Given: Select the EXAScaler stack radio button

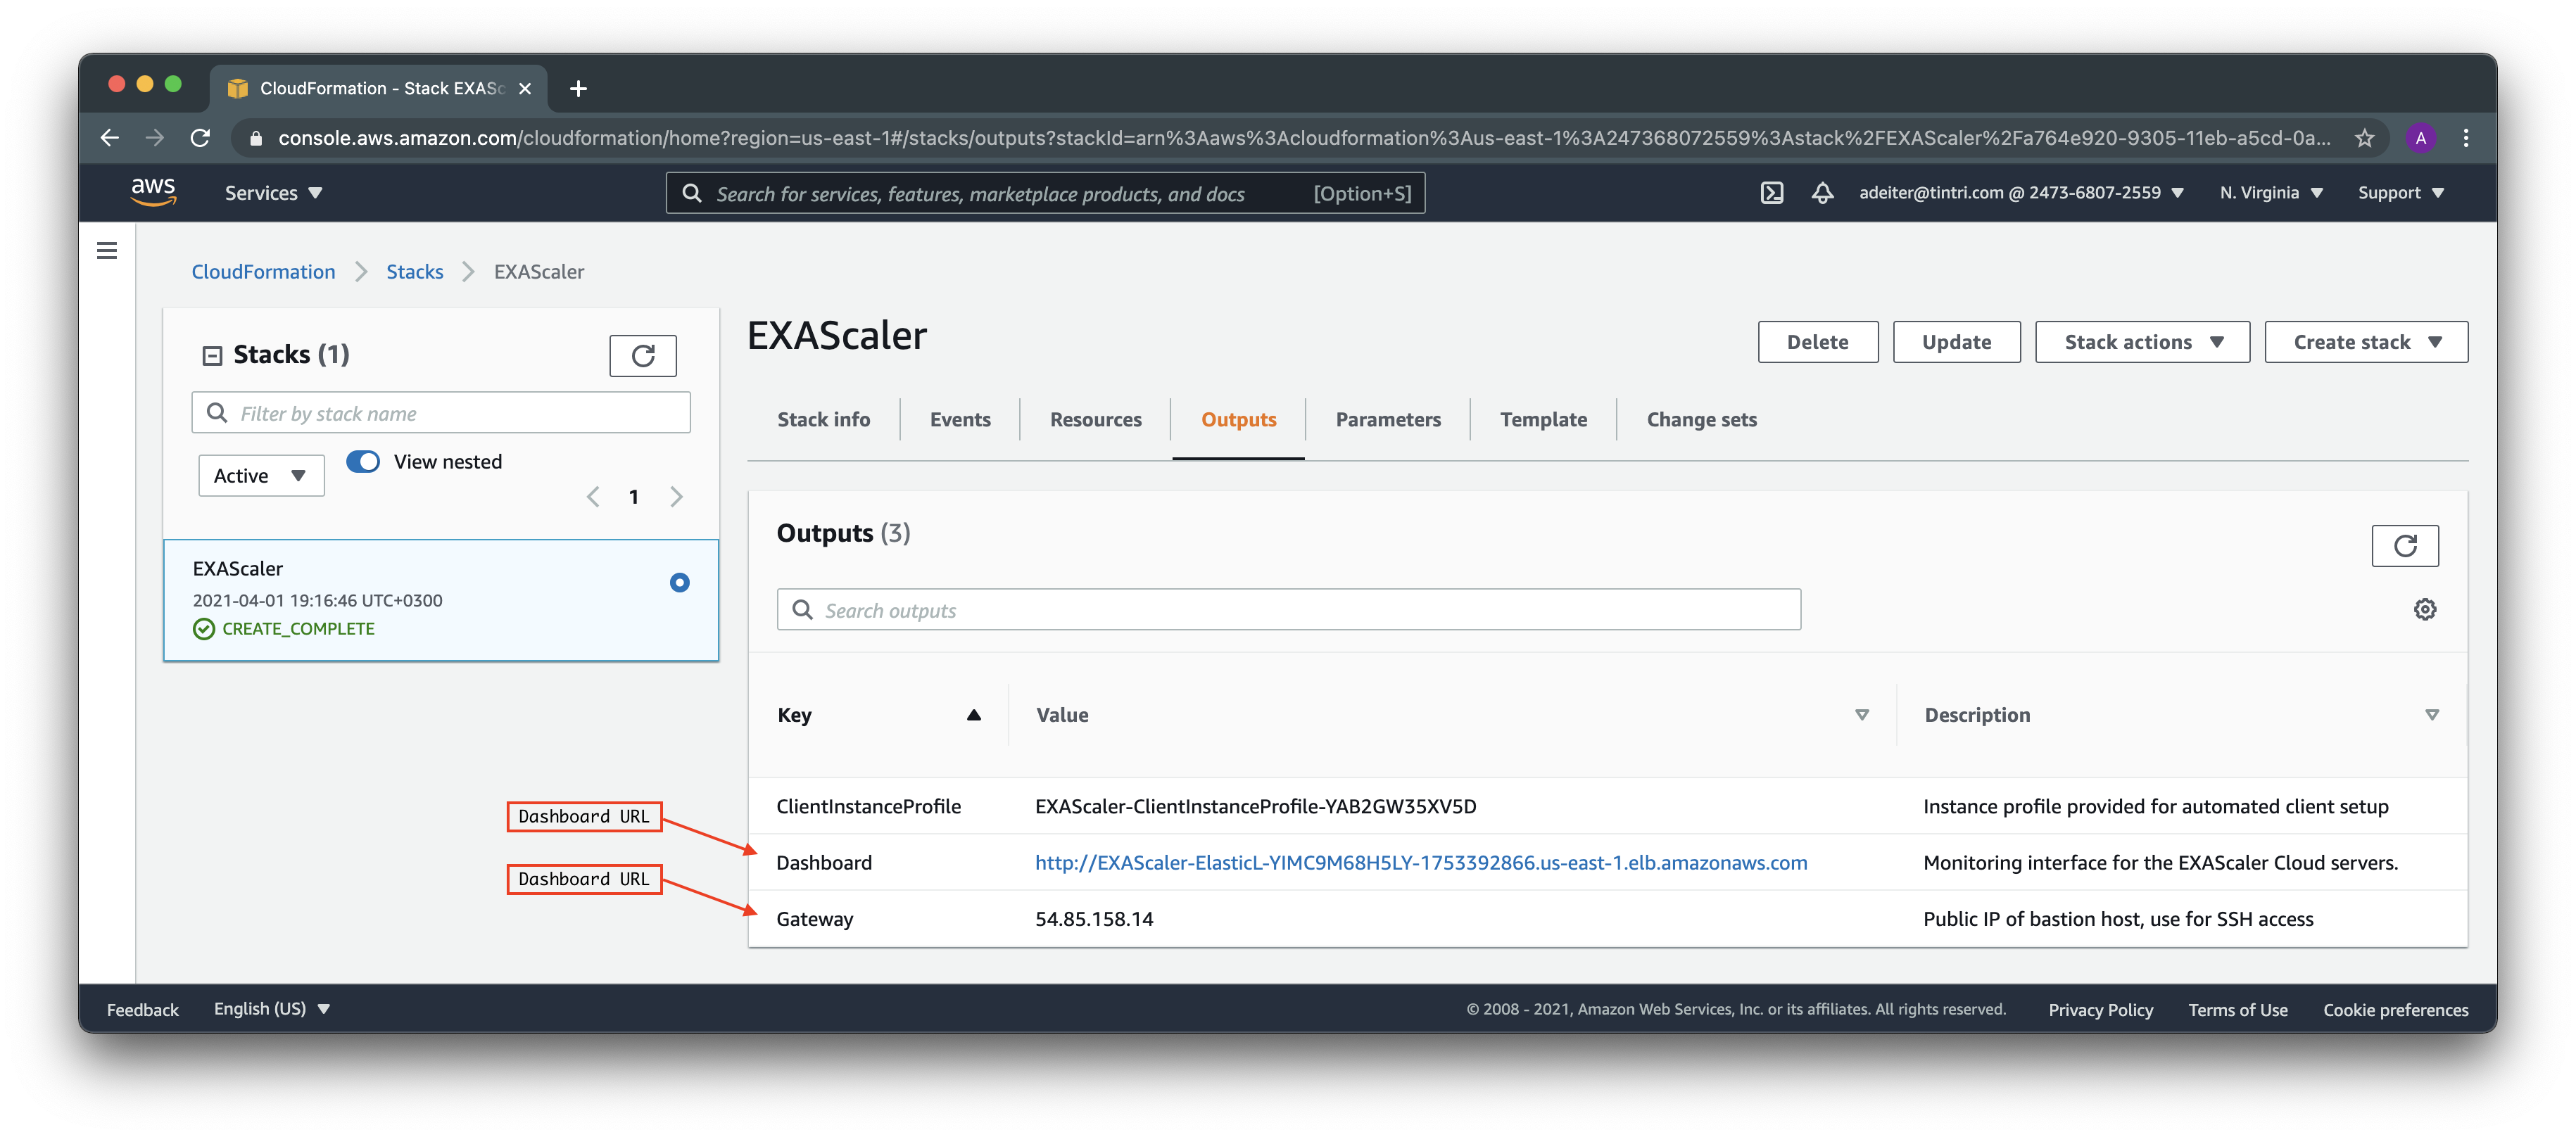Looking at the screenshot, I should coord(679,582).
